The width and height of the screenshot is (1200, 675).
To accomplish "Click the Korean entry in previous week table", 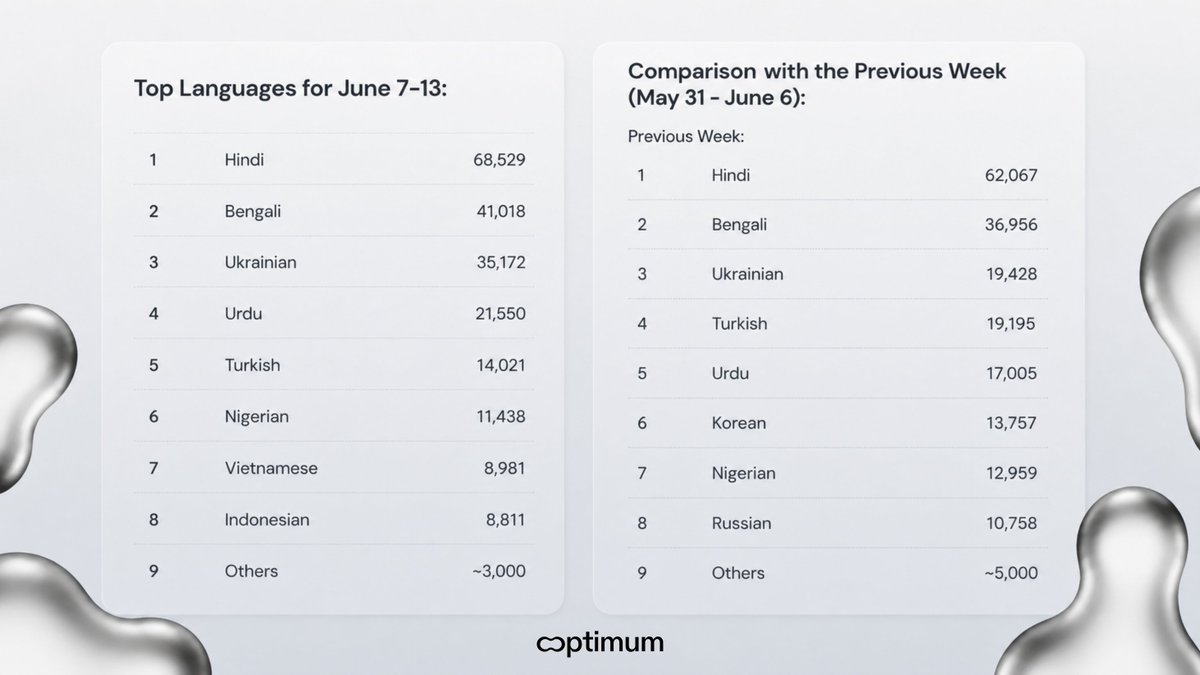I will (739, 423).
